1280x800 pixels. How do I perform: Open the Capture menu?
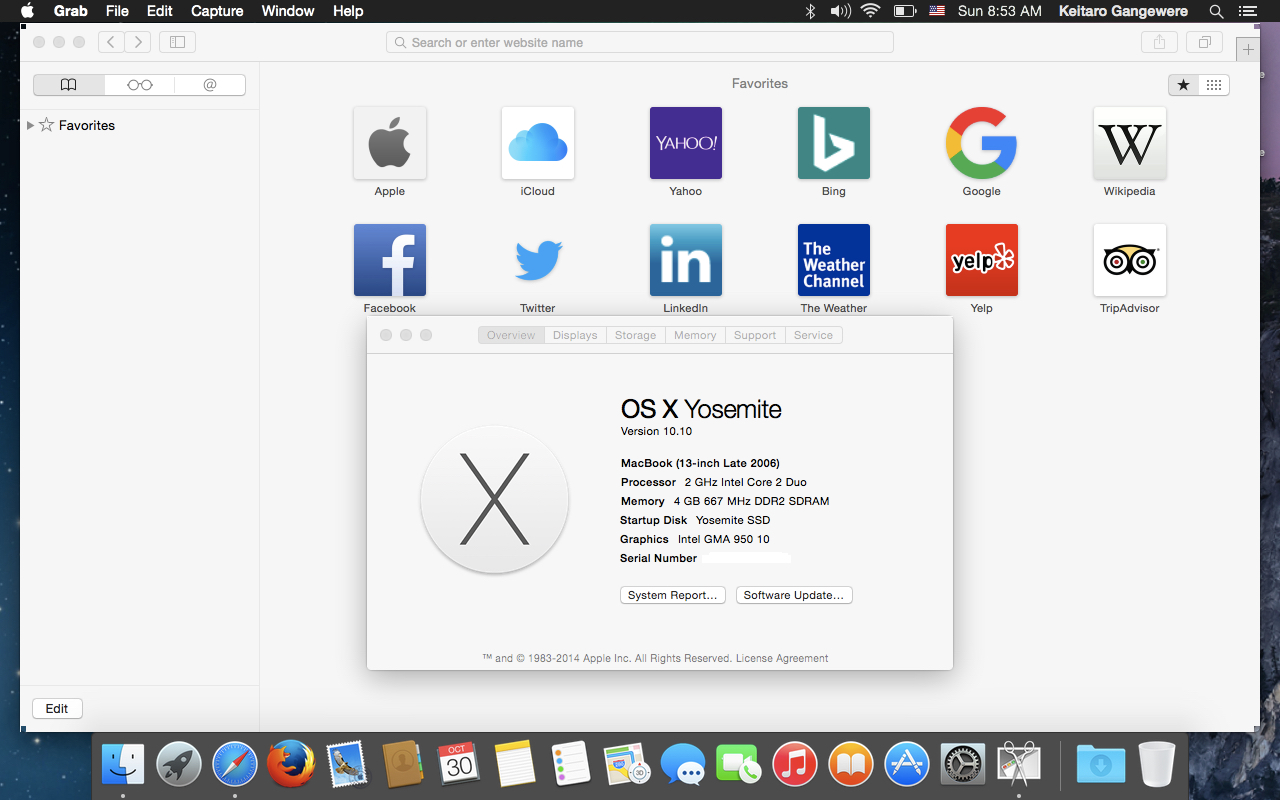click(217, 11)
